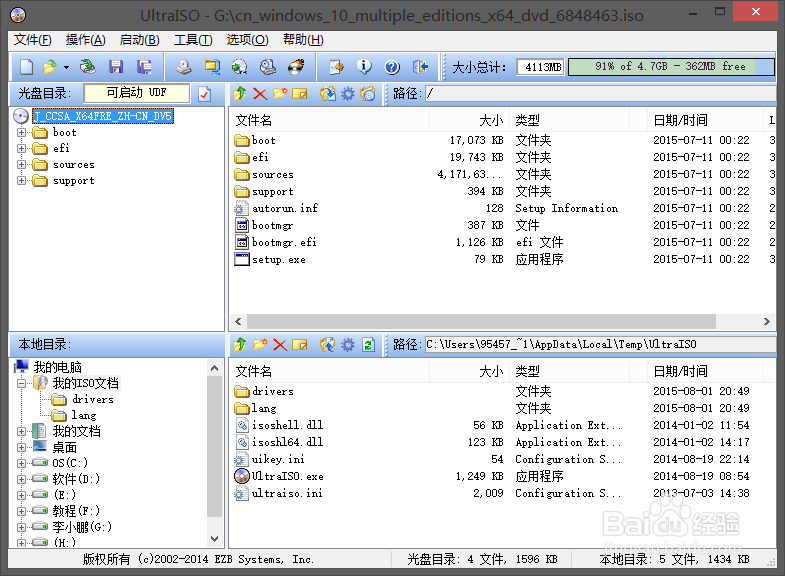Click the local pane 文件名 column header
The height and width of the screenshot is (576, 785).
coord(330,371)
